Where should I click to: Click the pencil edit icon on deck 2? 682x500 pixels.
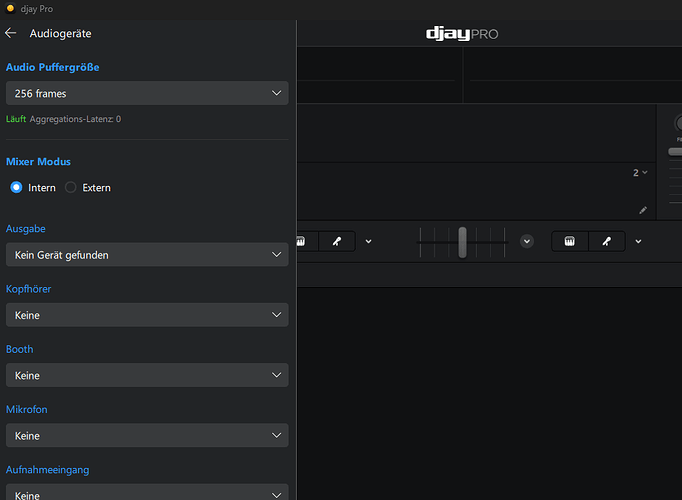(x=643, y=210)
